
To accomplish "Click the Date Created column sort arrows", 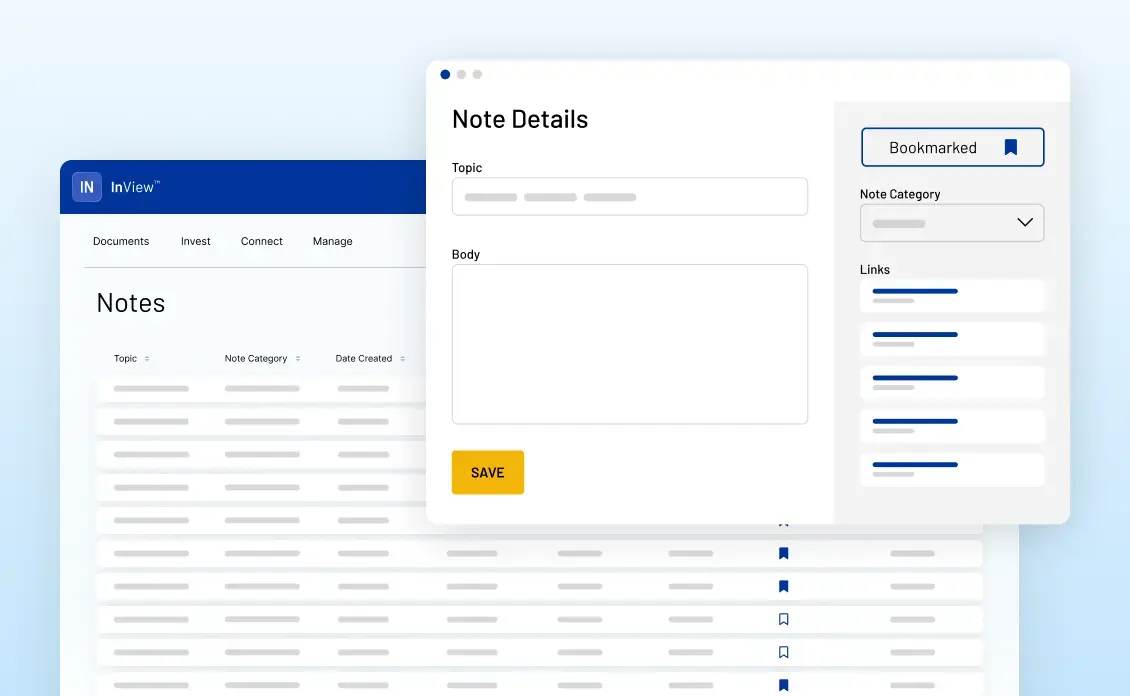I will [403, 359].
